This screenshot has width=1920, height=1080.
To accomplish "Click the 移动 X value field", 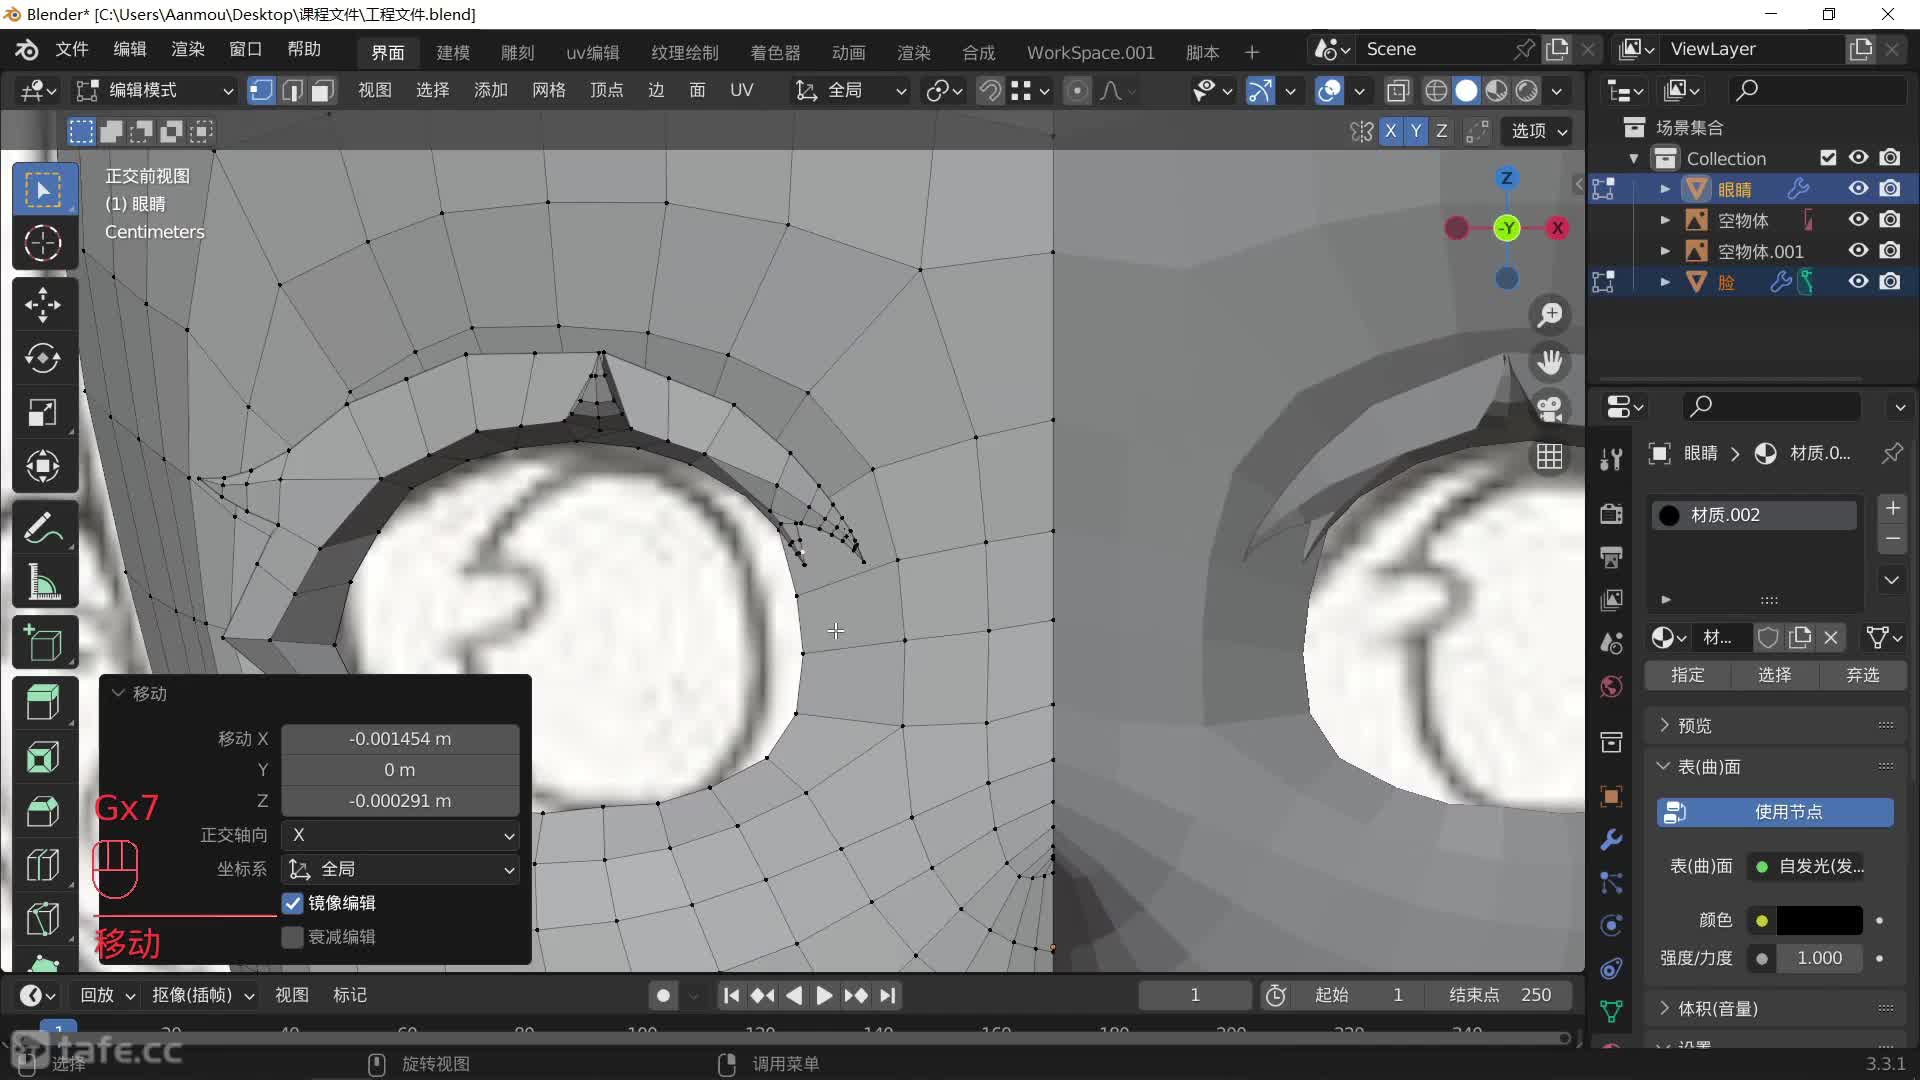I will [400, 739].
